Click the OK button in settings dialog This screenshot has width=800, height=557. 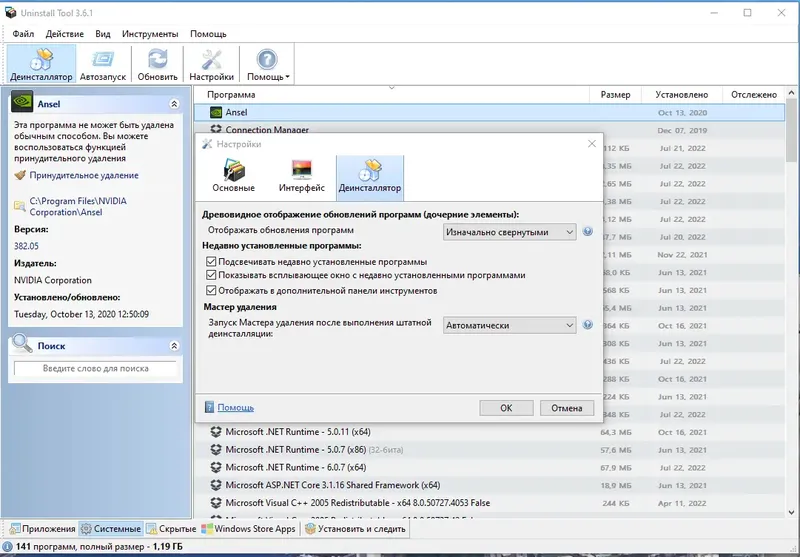click(x=506, y=408)
